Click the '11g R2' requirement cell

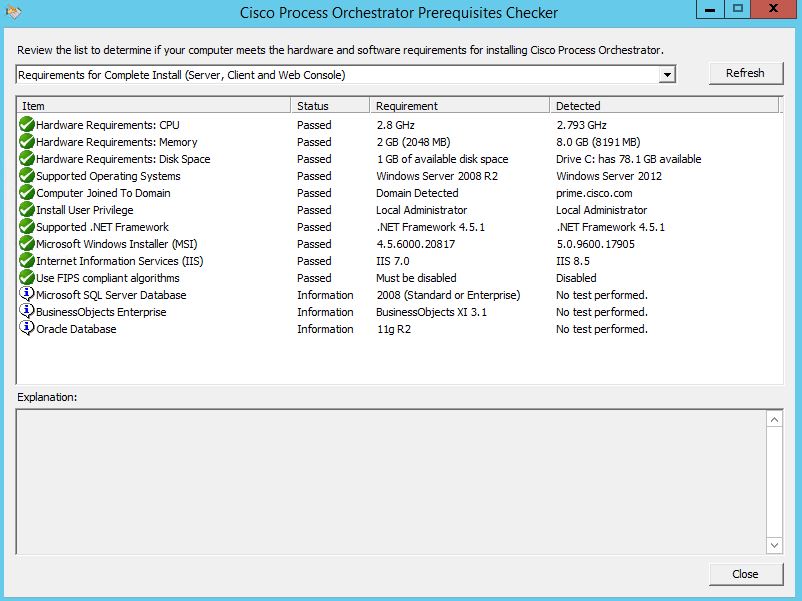[394, 329]
